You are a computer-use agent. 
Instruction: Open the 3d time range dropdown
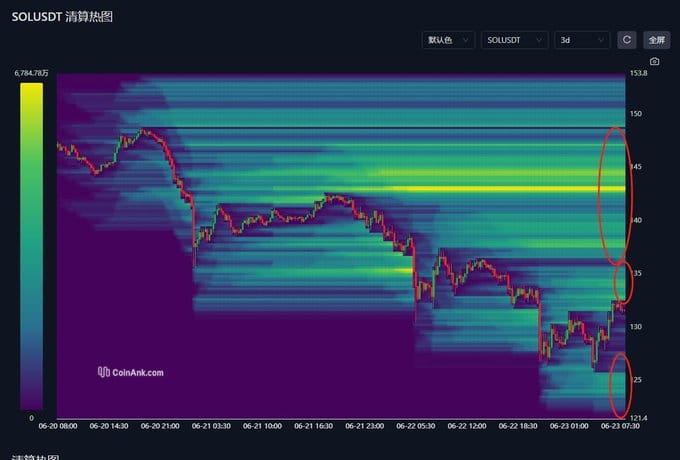tap(582, 40)
